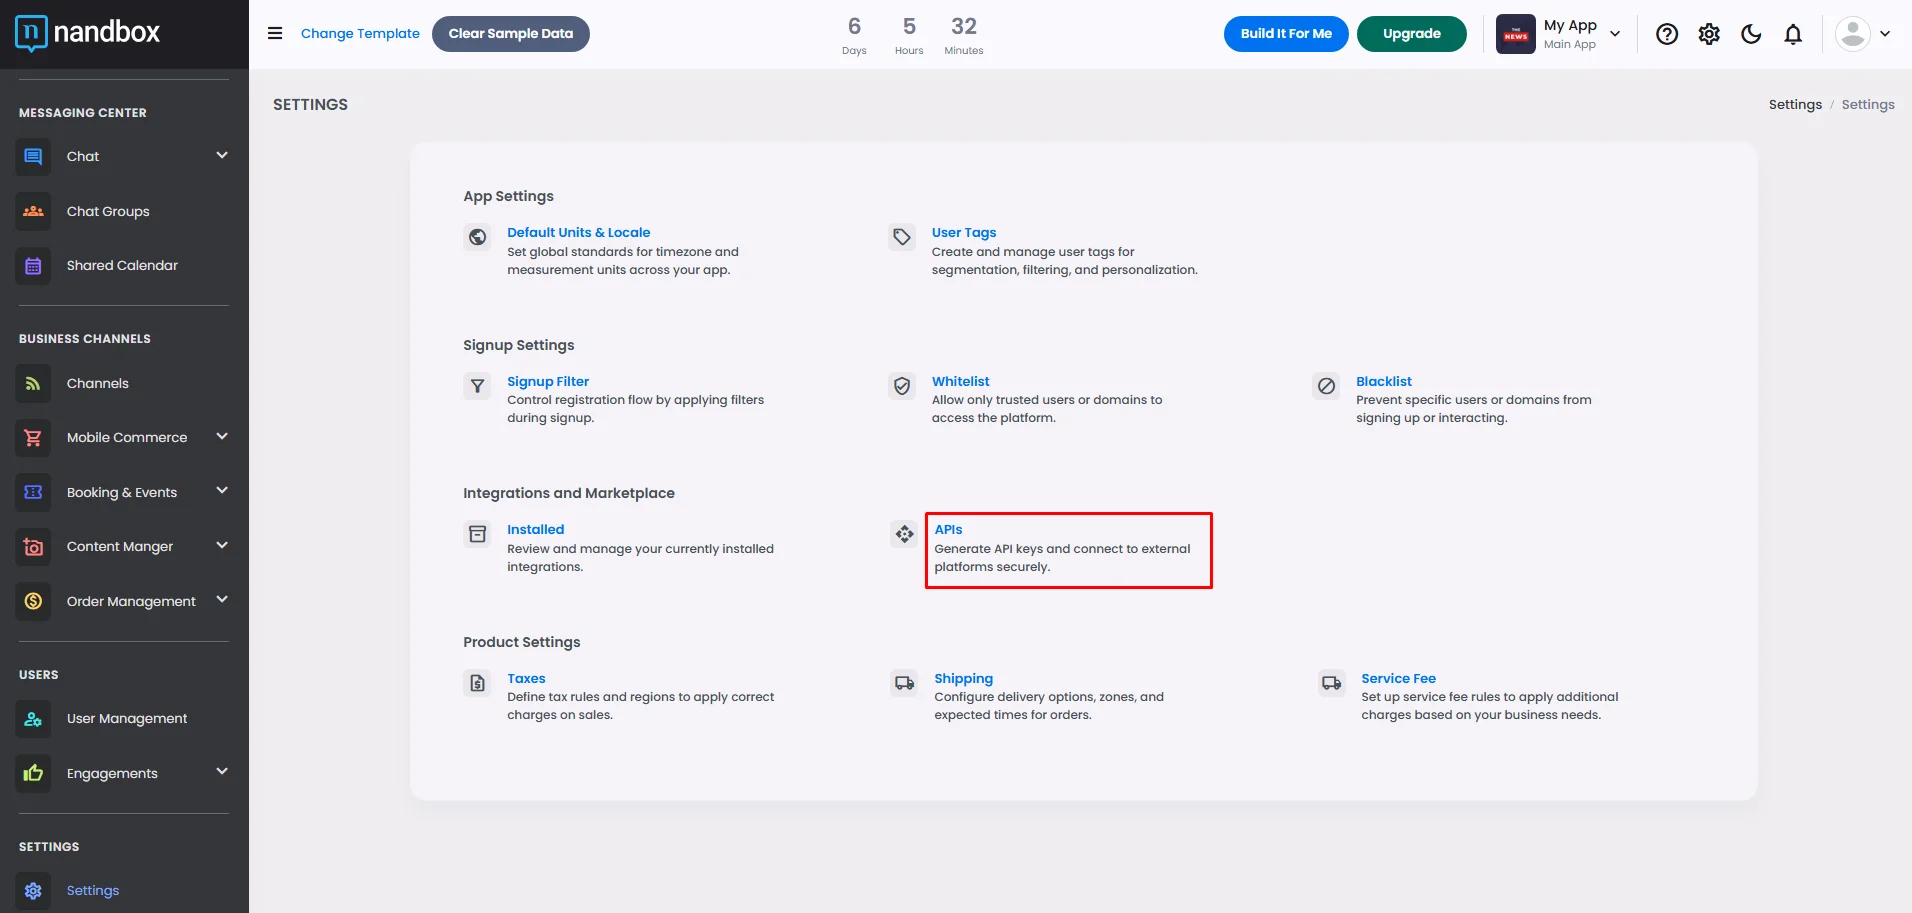Open the user profile avatar dropdown
Viewport: 1912px width, 913px height.
[x=1863, y=34]
